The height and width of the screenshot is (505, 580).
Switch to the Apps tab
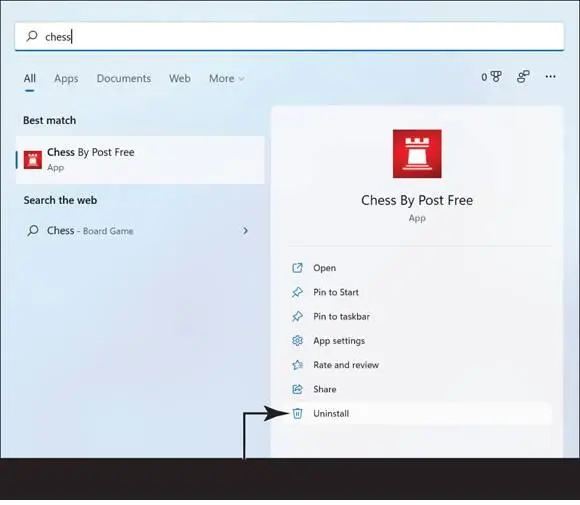click(x=66, y=79)
